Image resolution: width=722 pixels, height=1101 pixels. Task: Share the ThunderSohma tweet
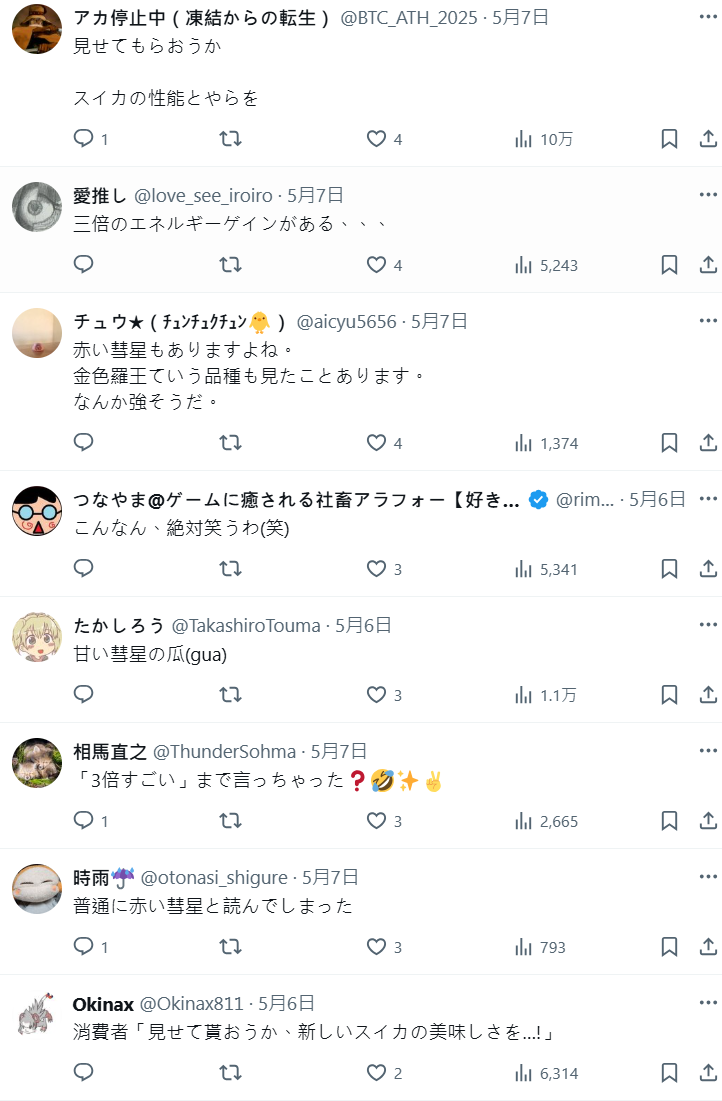click(708, 820)
